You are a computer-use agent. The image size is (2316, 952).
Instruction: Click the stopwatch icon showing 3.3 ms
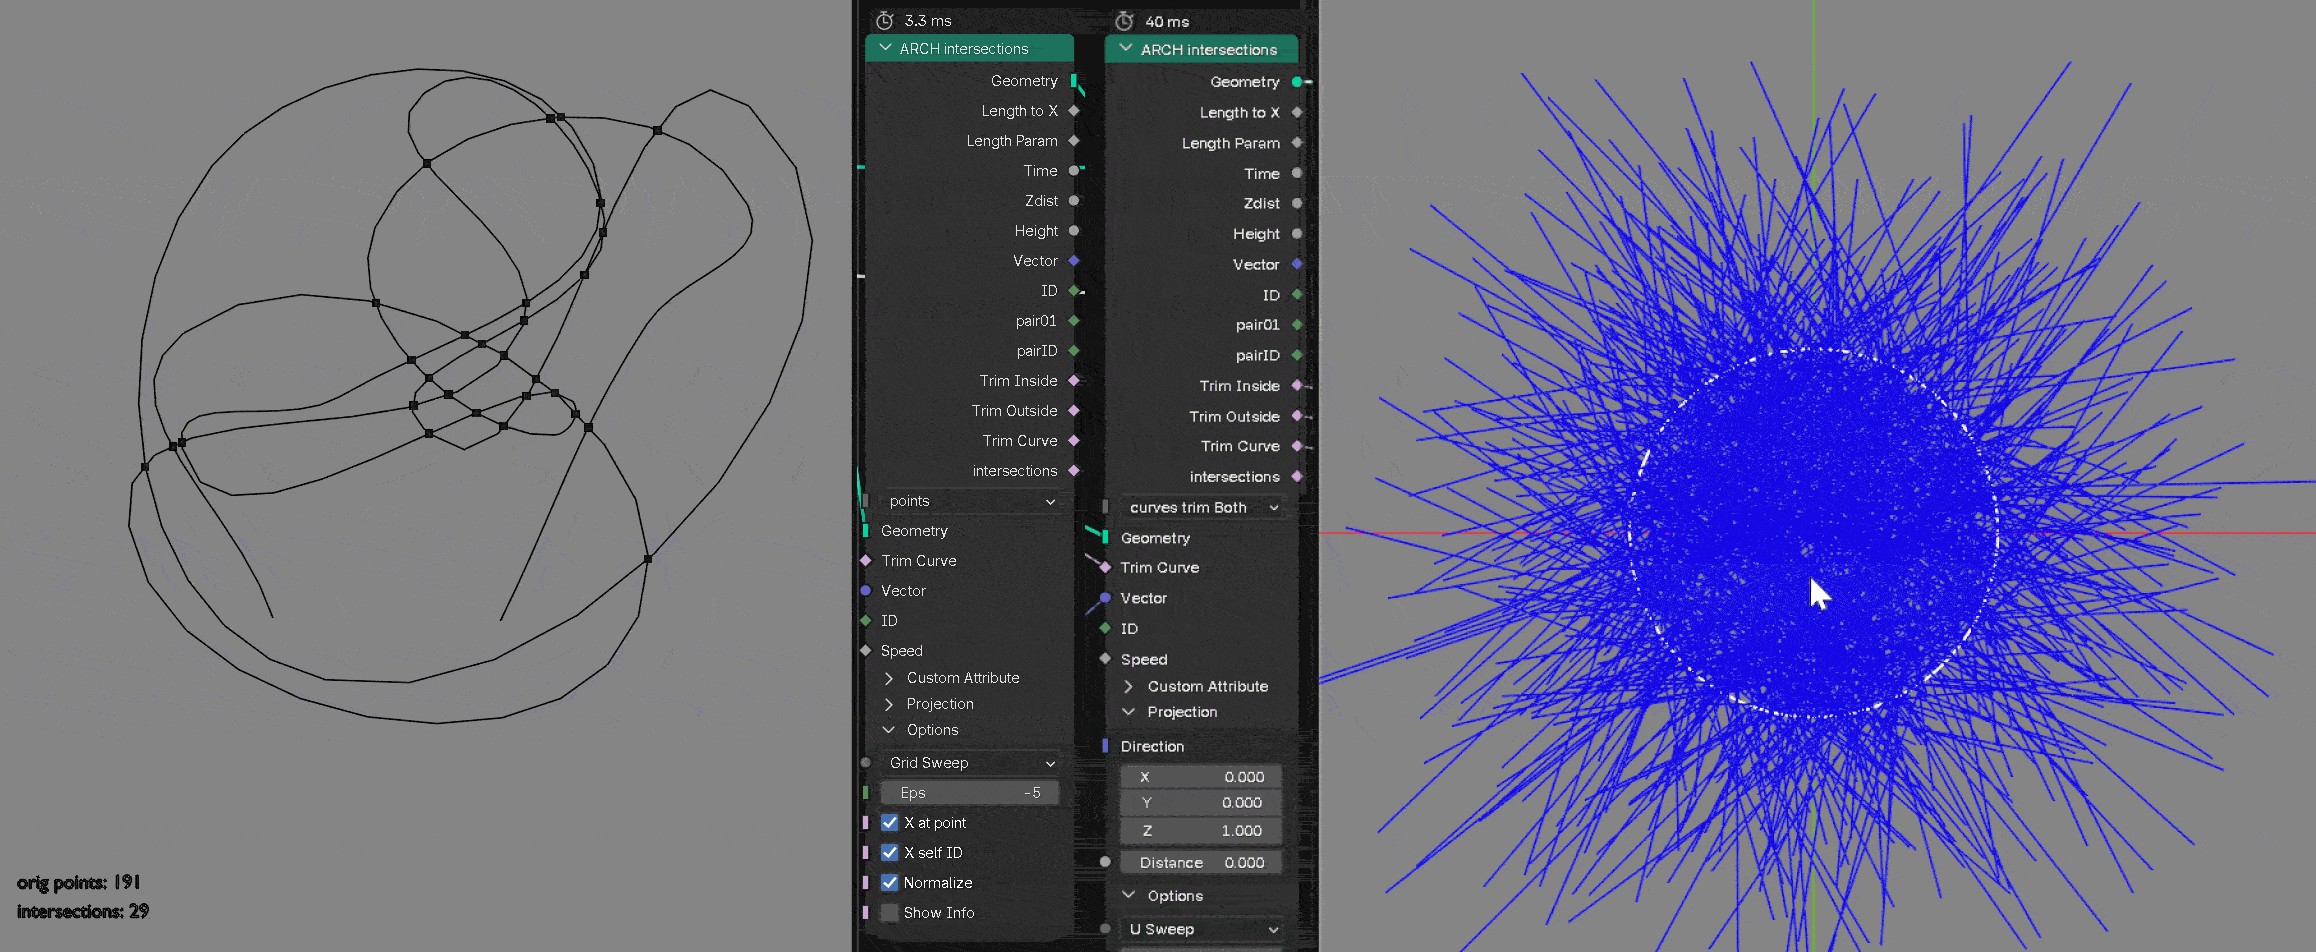coord(884,20)
